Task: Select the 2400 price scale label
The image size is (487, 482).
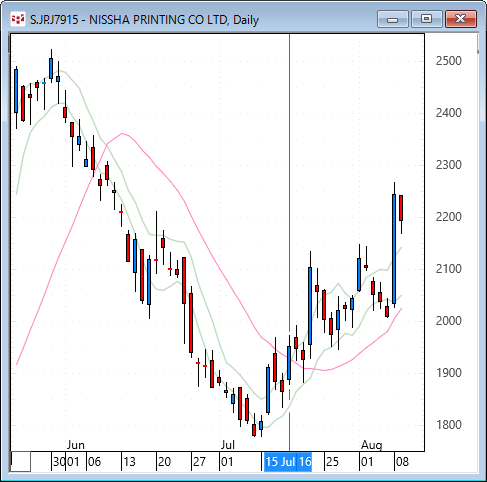Action: [x=448, y=113]
